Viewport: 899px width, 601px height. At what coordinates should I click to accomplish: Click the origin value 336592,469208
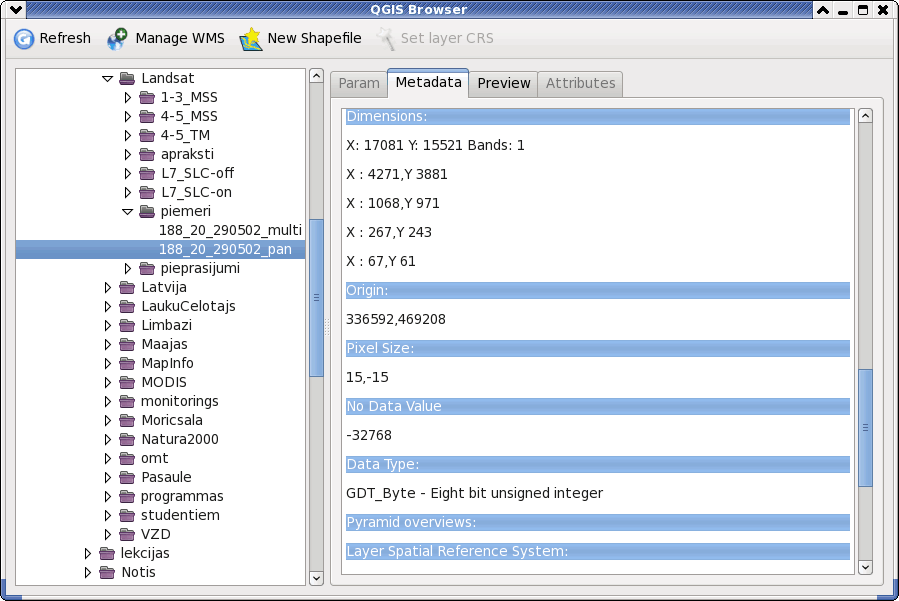coord(396,319)
